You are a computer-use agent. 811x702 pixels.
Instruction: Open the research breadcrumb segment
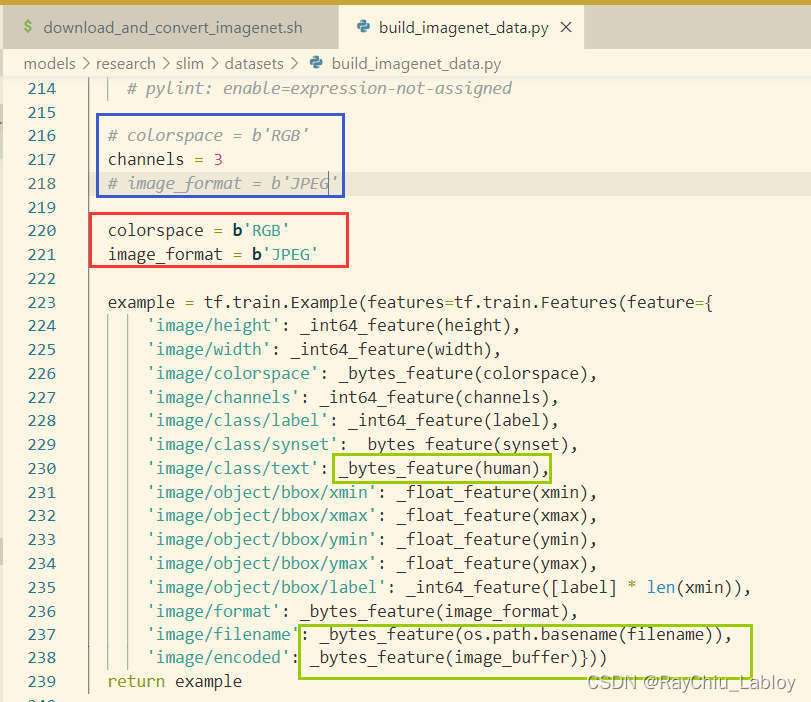coord(126,64)
